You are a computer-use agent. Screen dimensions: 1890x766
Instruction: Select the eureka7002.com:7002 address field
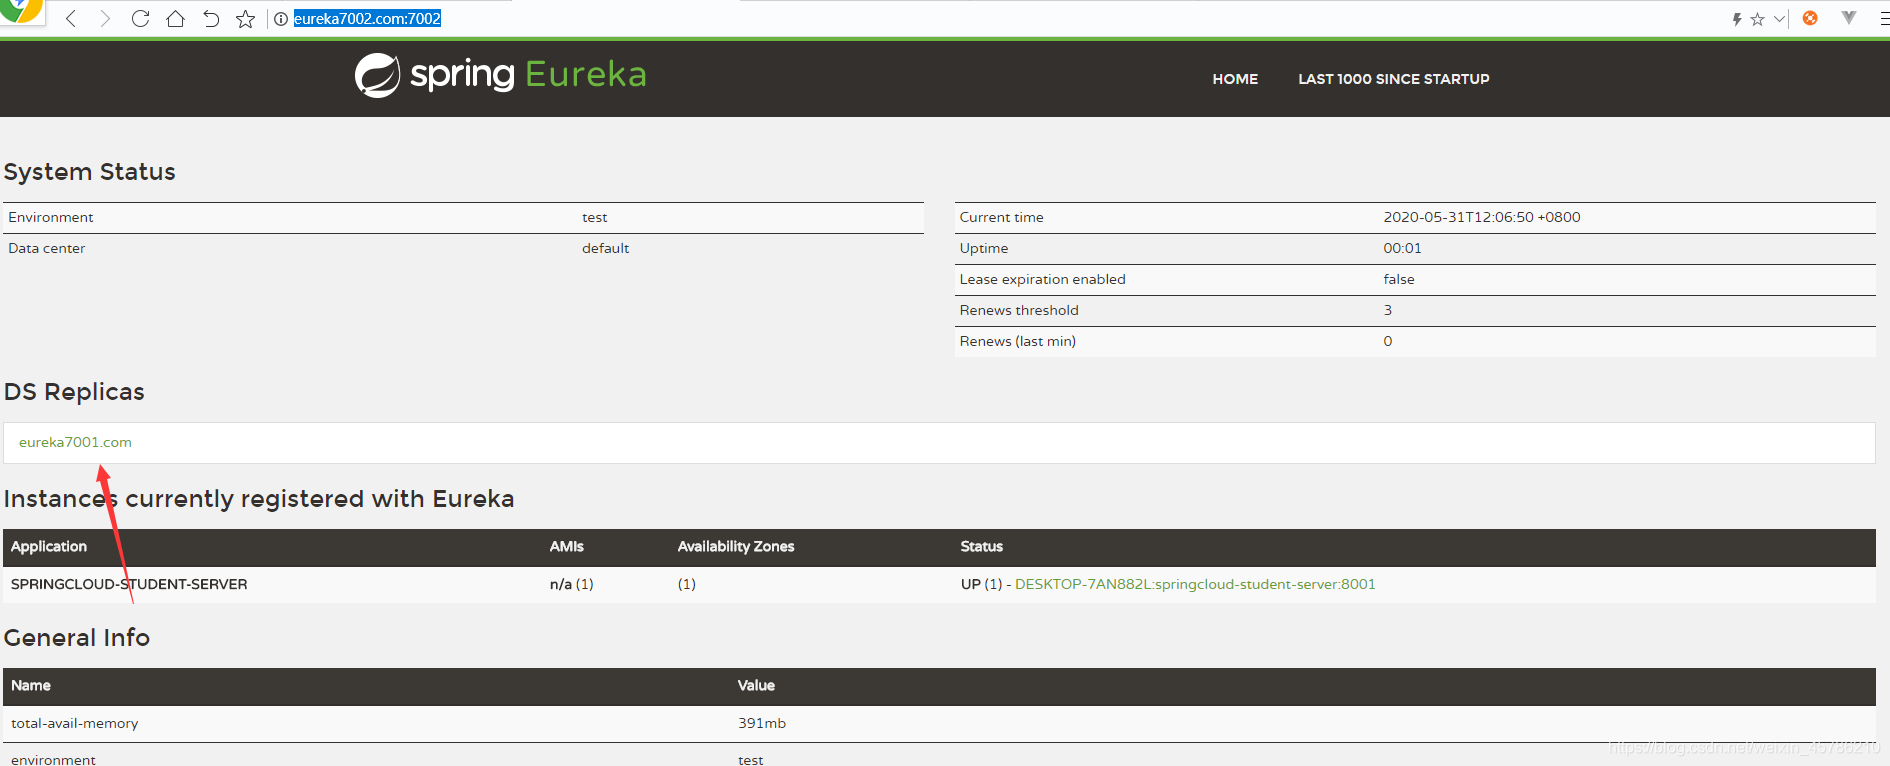tap(367, 19)
